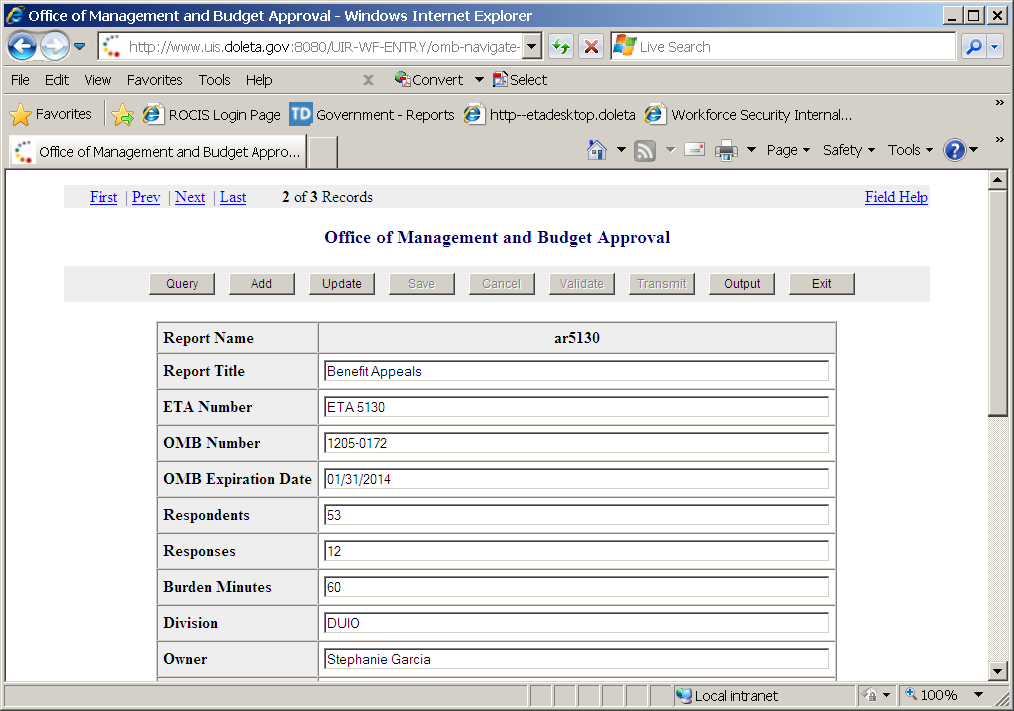Screen dimensions: 1014x711
Task: Click the Print icon in command bar
Action: [x=726, y=150]
